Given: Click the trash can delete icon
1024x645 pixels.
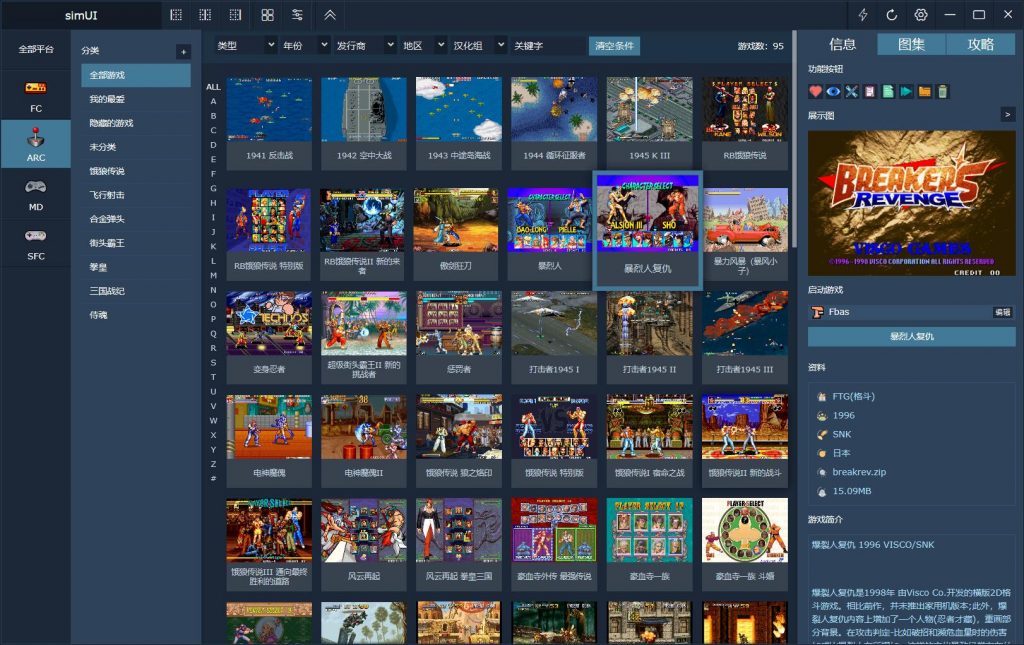Looking at the screenshot, I should tap(943, 91).
